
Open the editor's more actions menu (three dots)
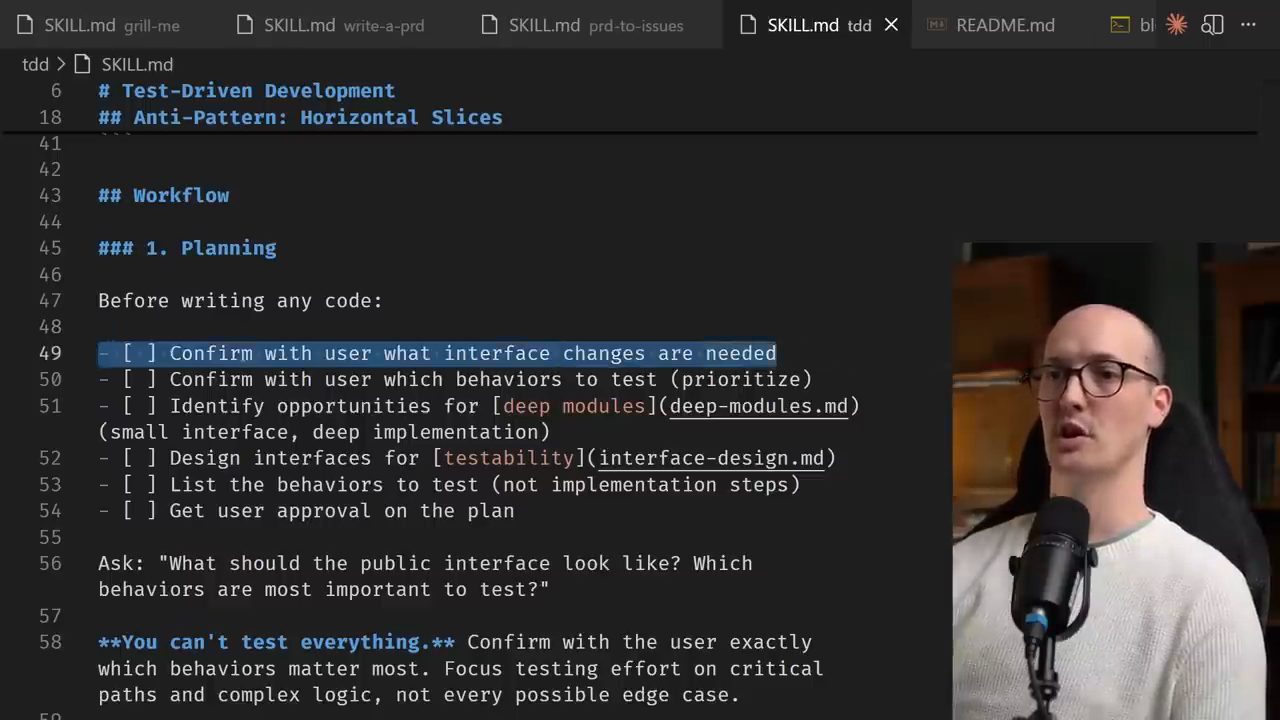(1248, 25)
